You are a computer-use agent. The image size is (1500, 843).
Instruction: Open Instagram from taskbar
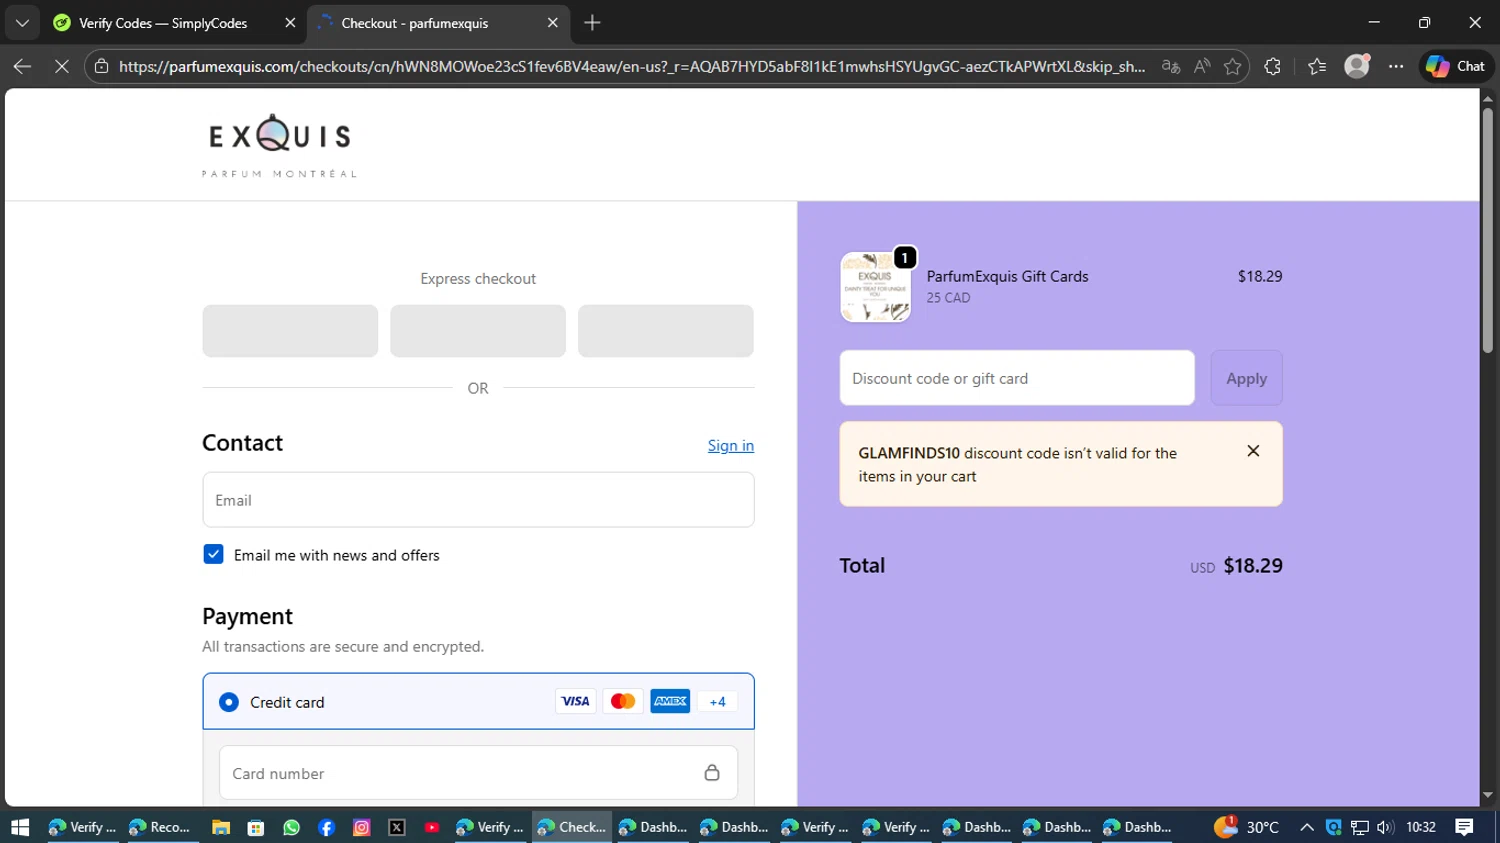pos(362,827)
